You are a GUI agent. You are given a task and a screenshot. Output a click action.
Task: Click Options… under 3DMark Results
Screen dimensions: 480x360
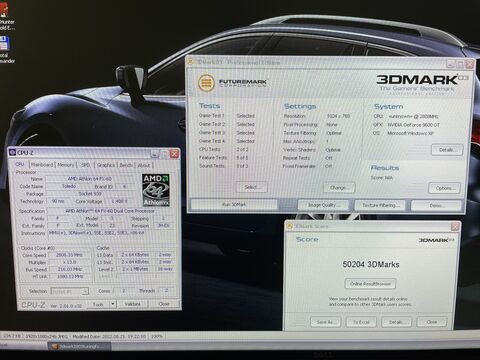click(x=444, y=188)
